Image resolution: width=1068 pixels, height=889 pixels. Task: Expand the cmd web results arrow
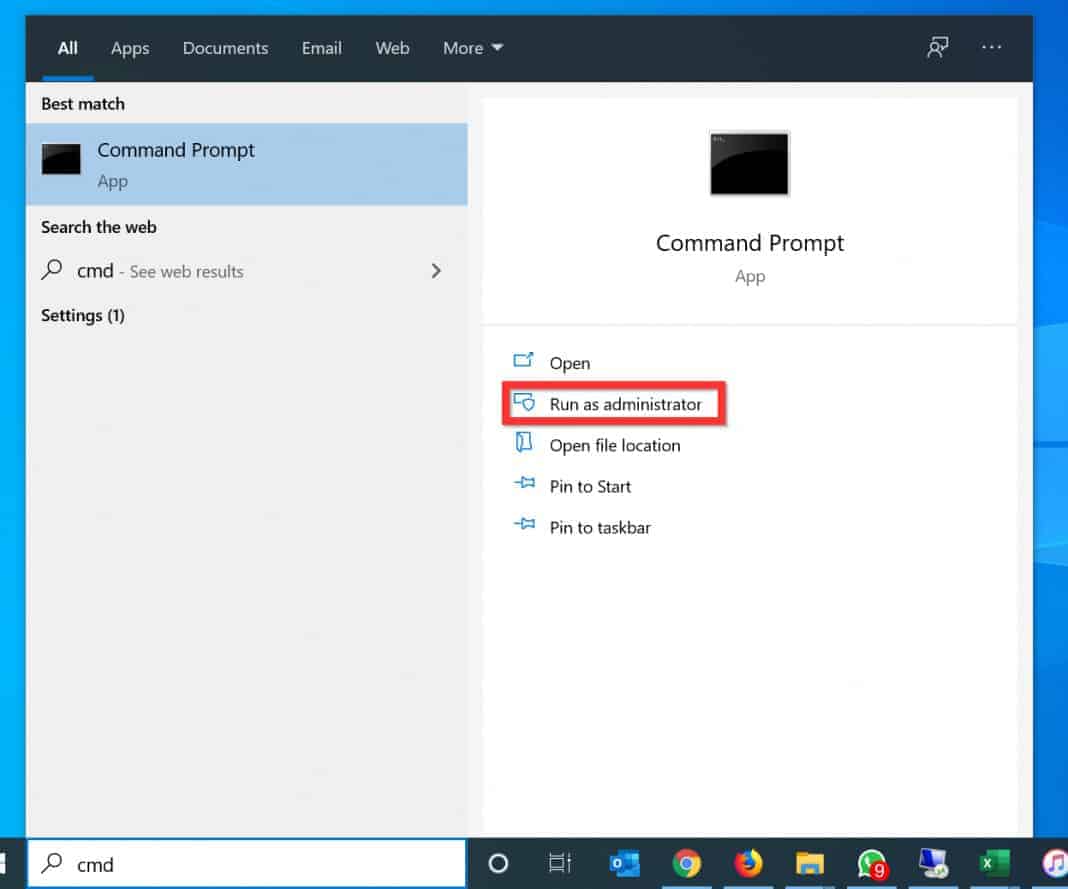tap(435, 271)
